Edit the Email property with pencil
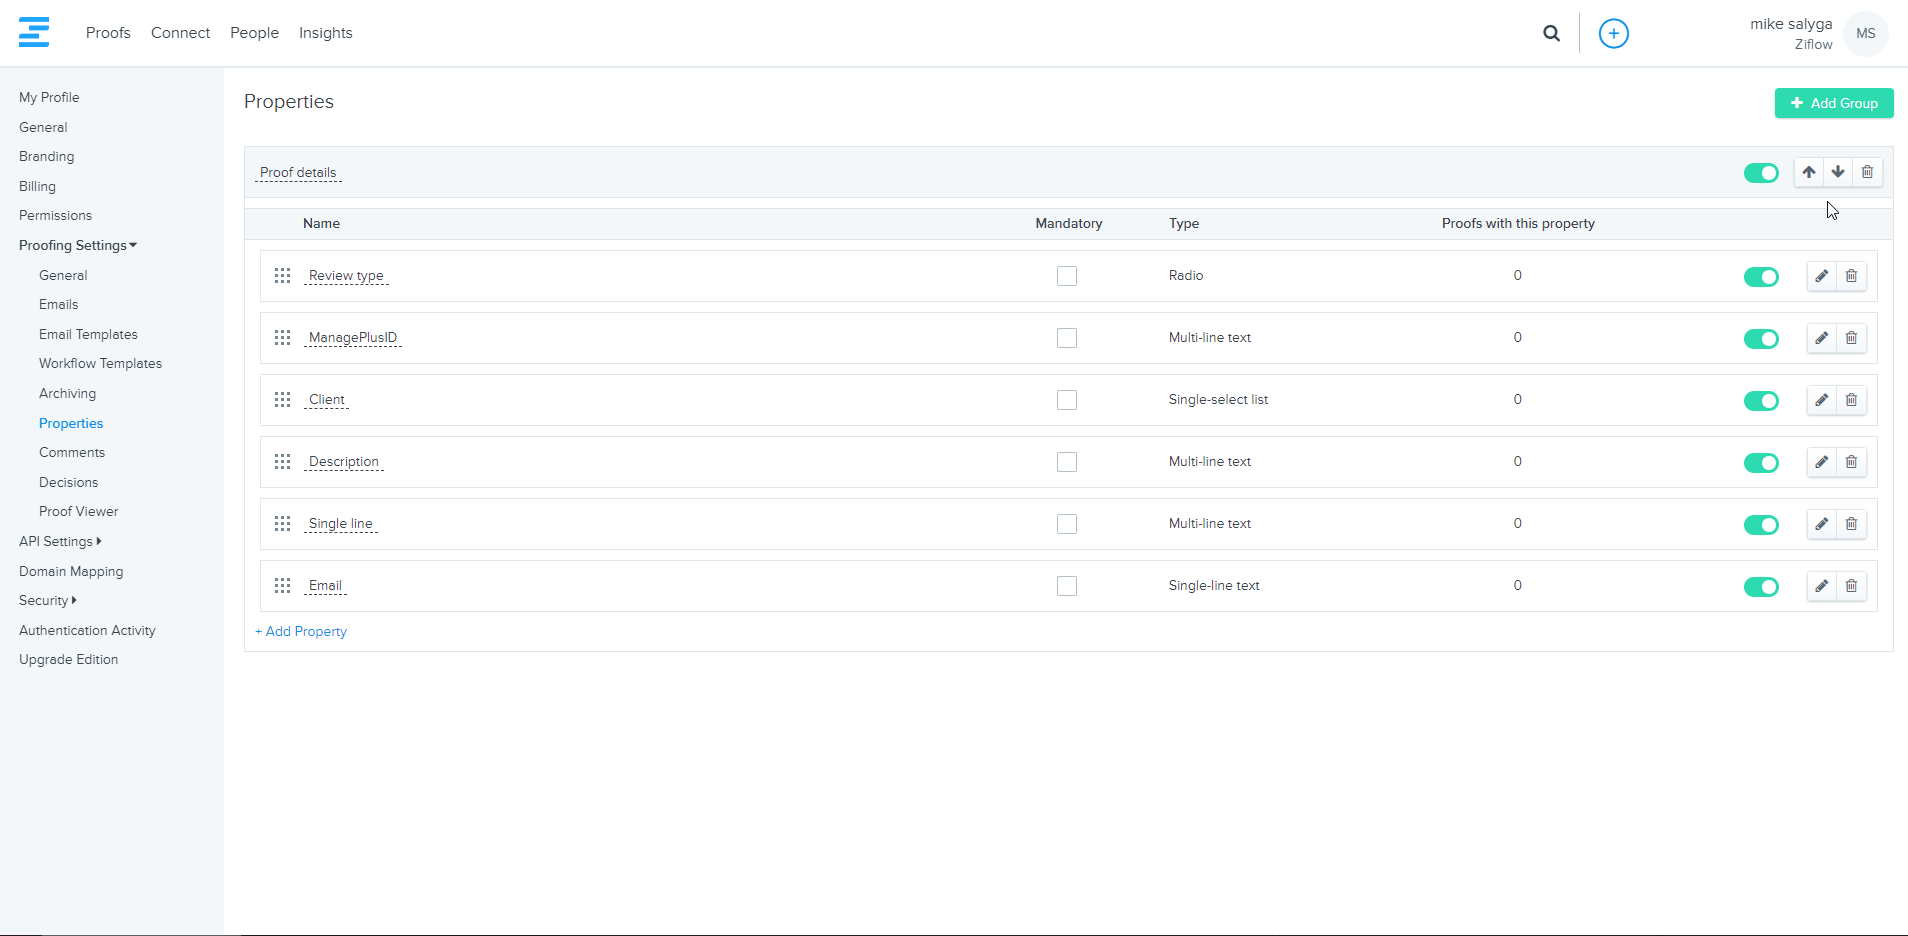 (x=1822, y=586)
